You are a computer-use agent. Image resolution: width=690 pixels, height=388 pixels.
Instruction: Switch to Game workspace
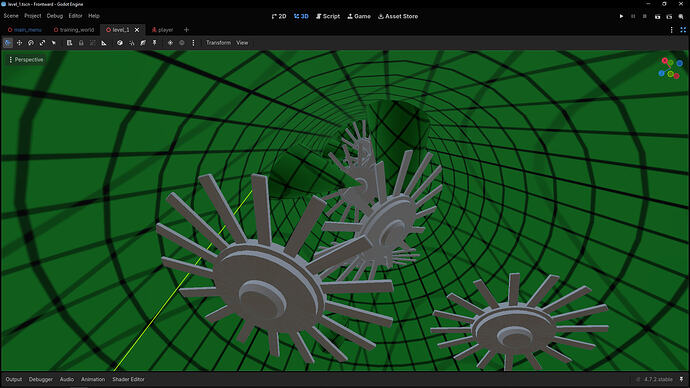click(359, 16)
